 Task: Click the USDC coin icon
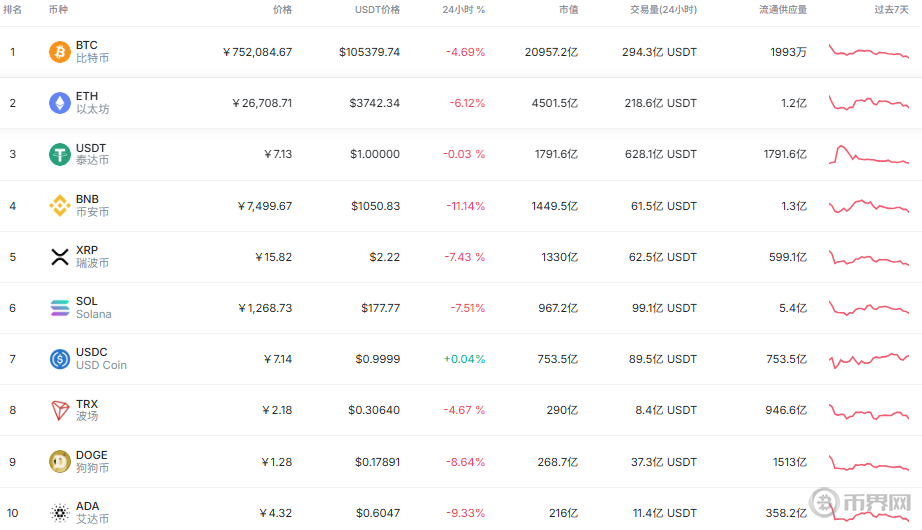[60, 359]
